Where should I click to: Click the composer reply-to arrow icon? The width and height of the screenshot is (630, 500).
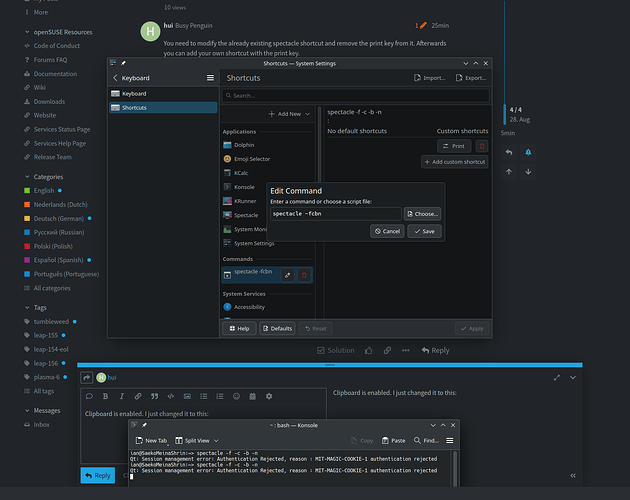[87, 377]
